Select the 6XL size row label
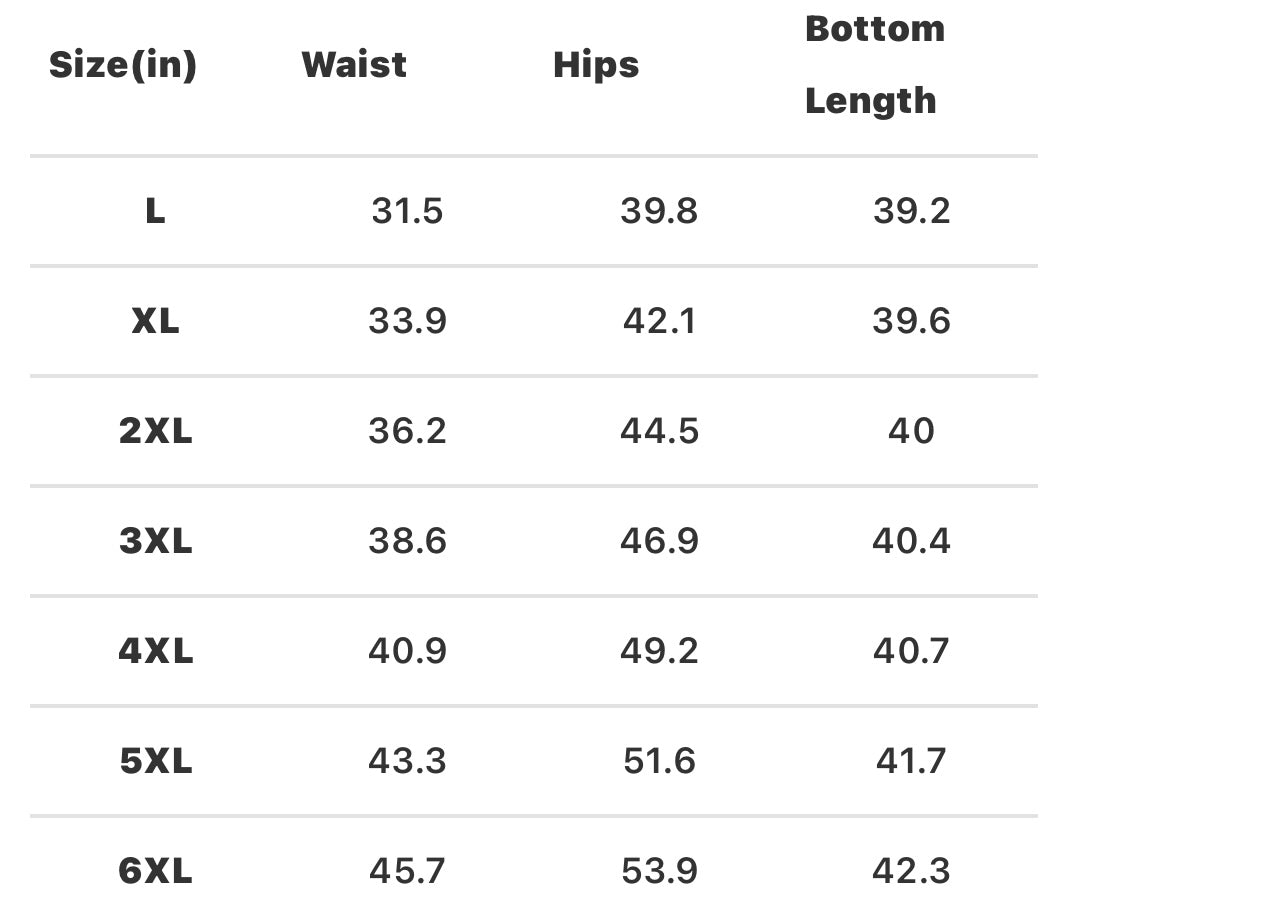 [x=155, y=871]
